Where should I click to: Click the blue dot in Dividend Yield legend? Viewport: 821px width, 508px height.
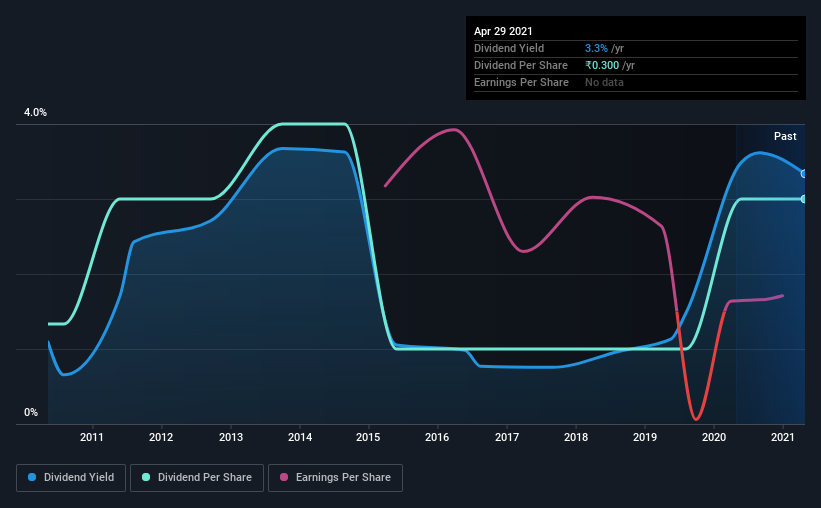[32, 477]
